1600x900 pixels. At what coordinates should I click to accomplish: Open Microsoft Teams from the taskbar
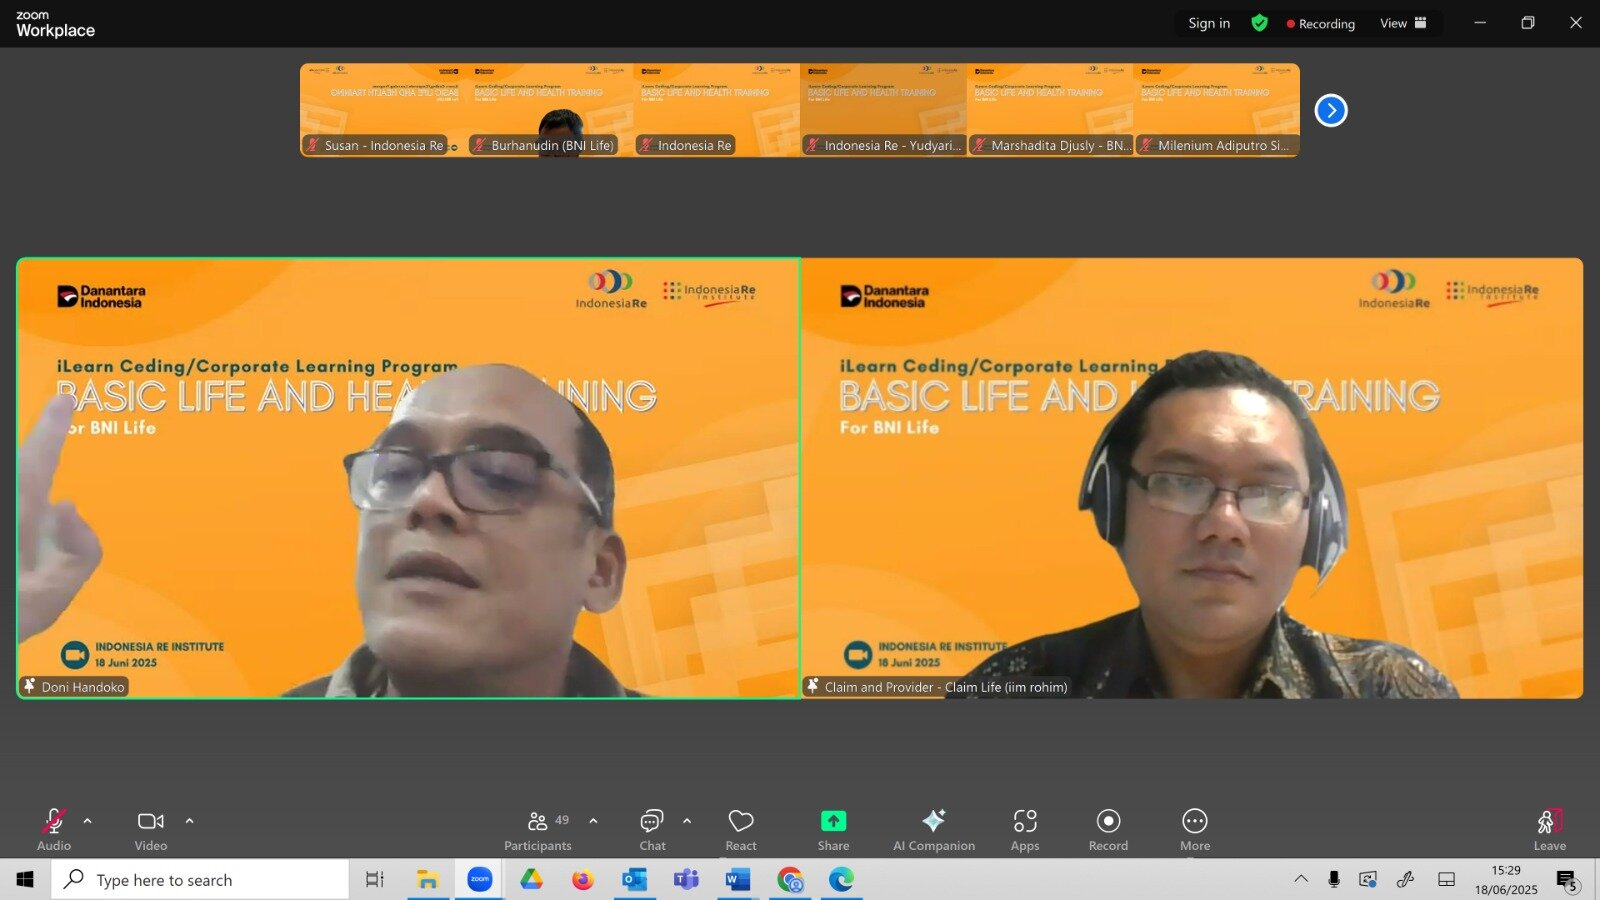click(686, 879)
